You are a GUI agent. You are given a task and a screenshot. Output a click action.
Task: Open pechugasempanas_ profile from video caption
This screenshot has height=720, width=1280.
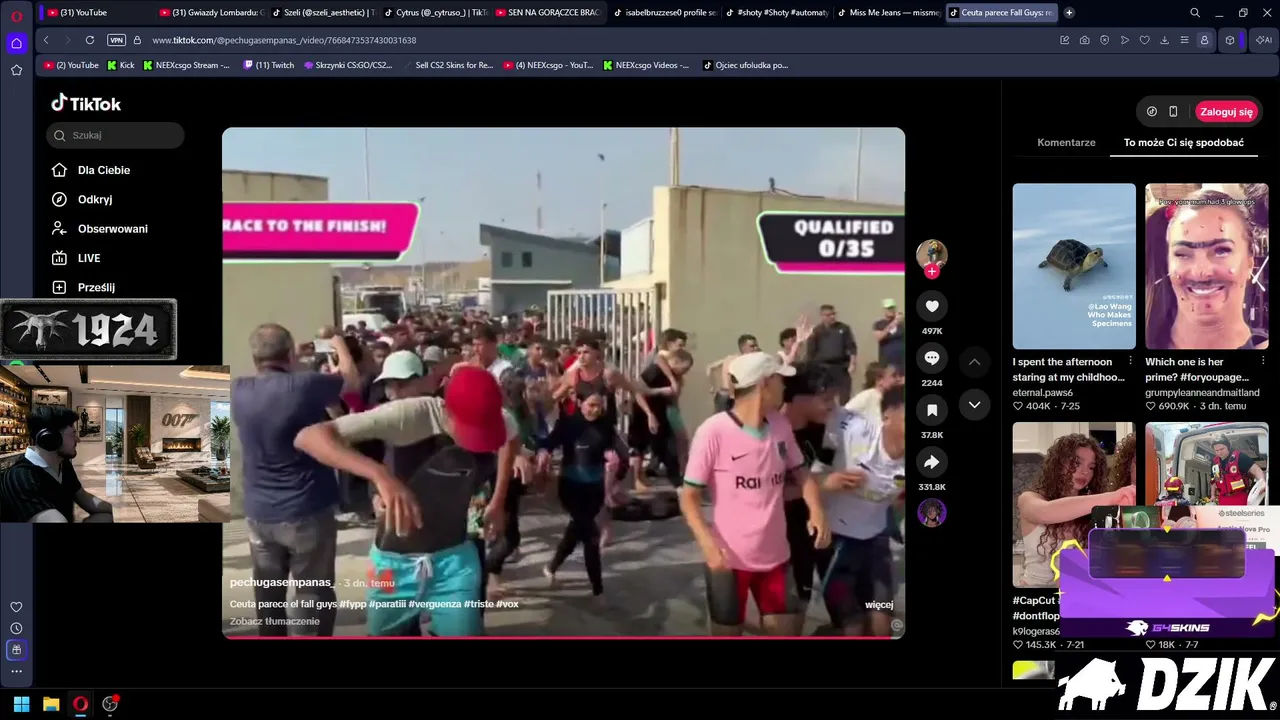click(x=280, y=583)
